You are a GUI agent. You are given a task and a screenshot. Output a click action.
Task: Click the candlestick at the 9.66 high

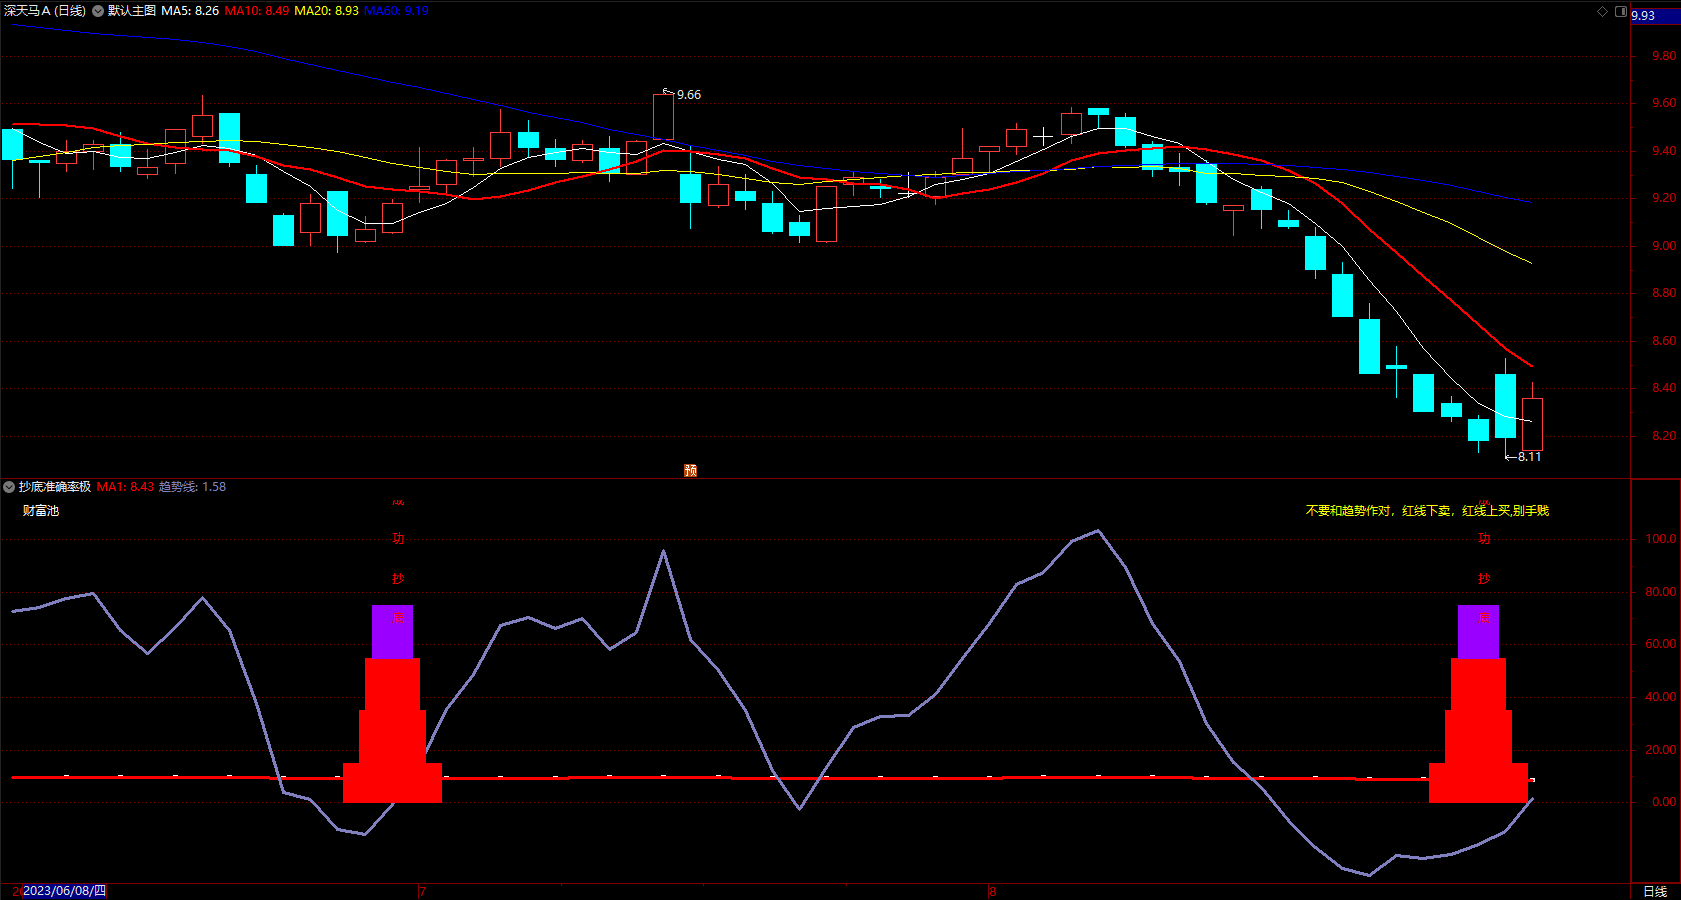tap(663, 116)
